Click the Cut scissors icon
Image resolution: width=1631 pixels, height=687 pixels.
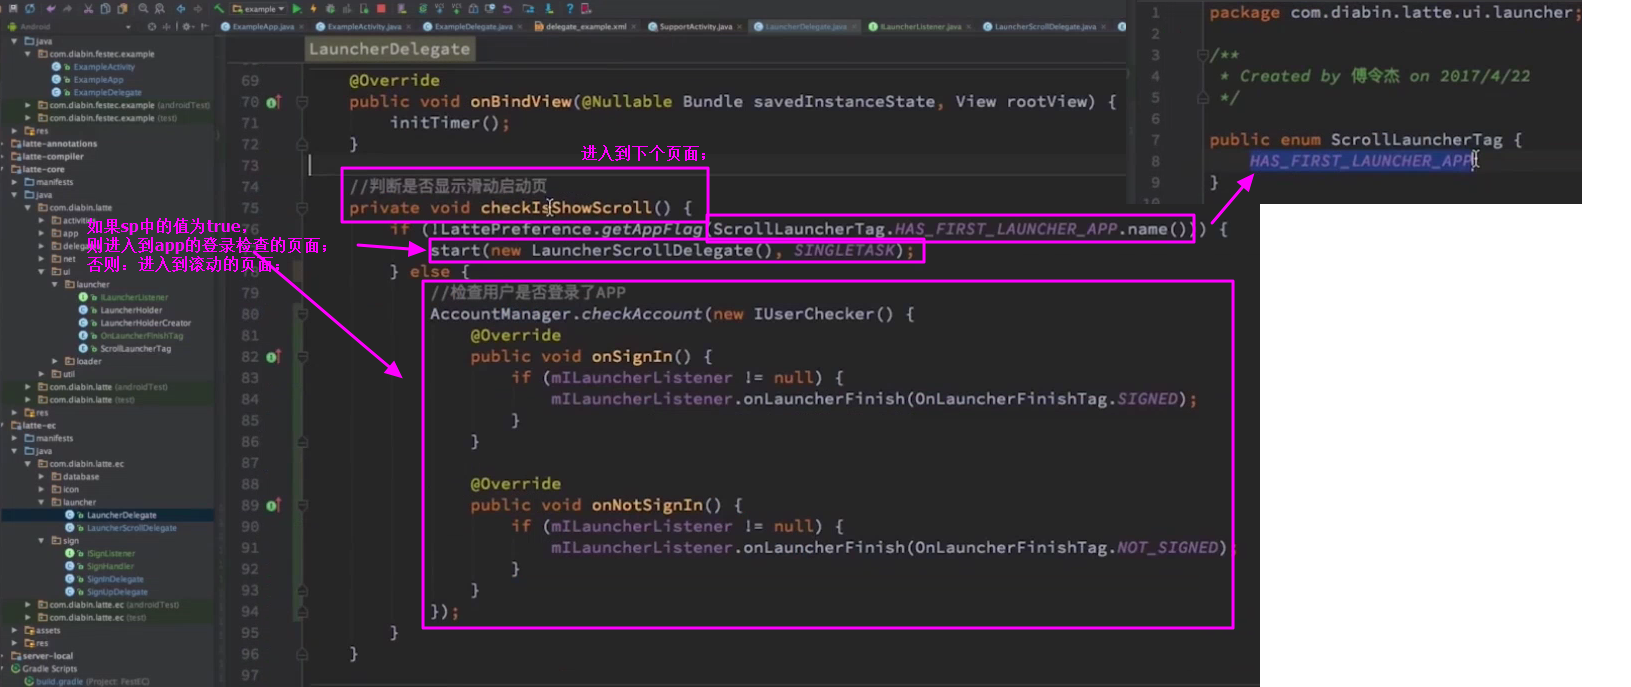pos(88,8)
